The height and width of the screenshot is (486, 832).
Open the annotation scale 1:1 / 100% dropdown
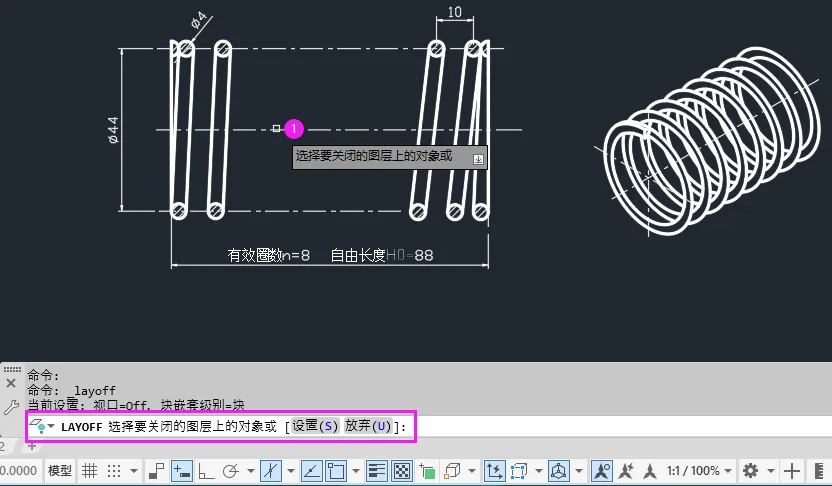(699, 471)
